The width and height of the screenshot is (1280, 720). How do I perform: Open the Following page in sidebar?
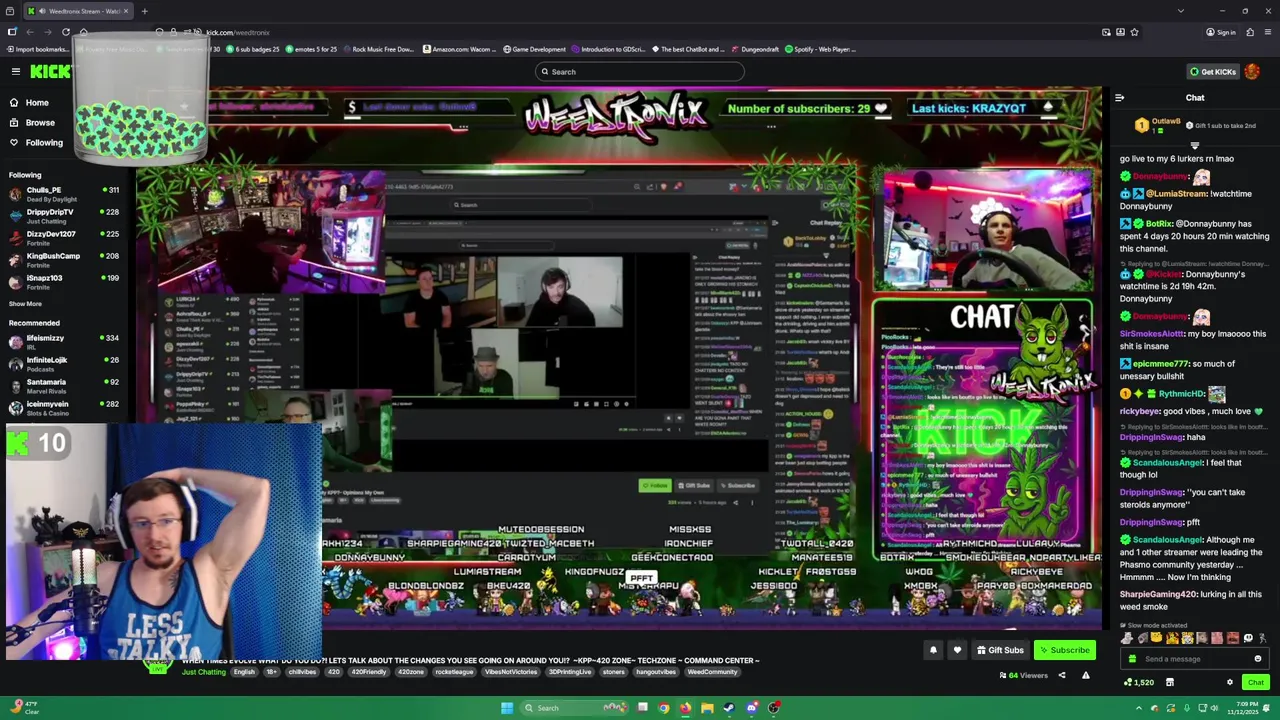coord(43,142)
